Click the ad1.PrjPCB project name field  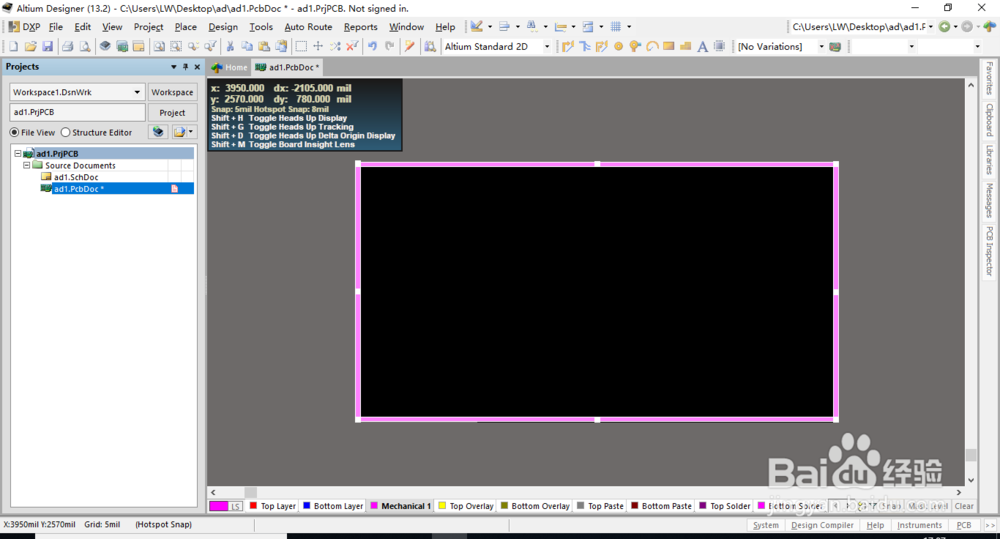pyautogui.click(x=77, y=112)
